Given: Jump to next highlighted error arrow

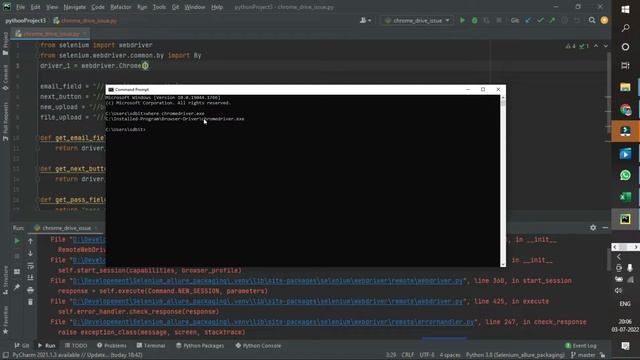Looking at the screenshot, I should tap(606, 46).
